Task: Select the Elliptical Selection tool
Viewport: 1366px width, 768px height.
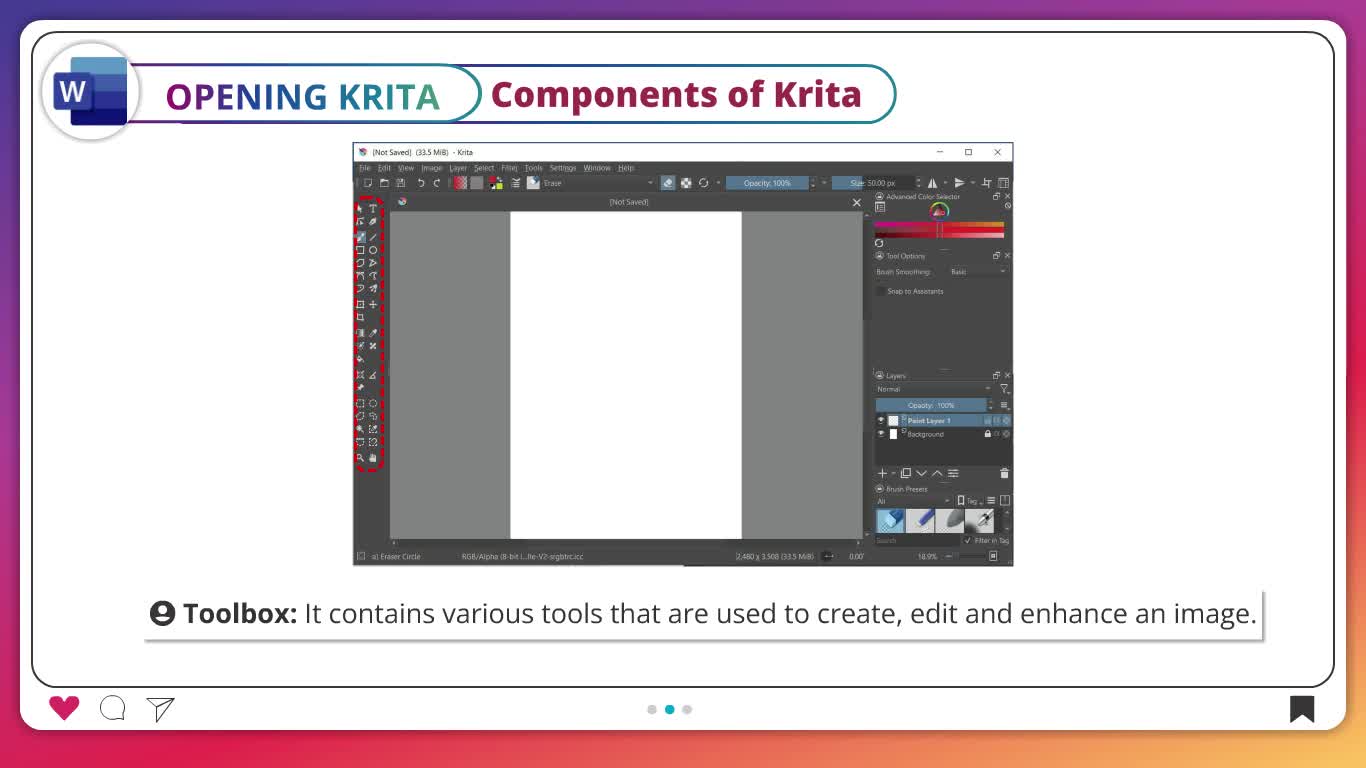Action: pyautogui.click(x=373, y=403)
